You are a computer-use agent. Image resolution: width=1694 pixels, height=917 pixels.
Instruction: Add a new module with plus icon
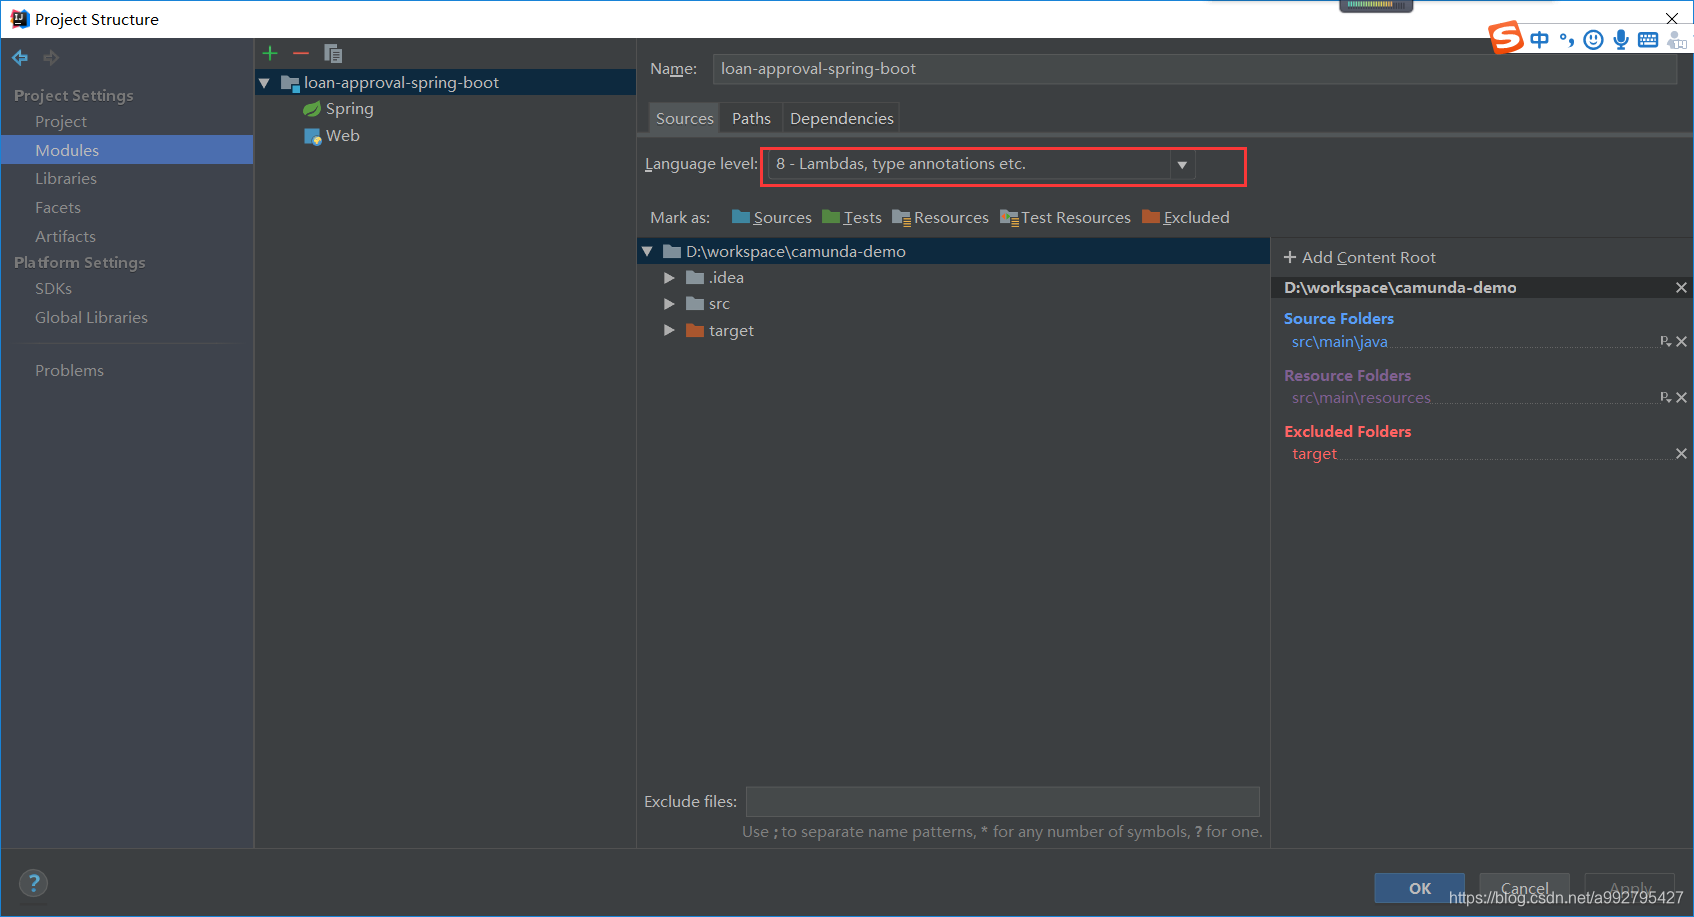click(x=270, y=53)
